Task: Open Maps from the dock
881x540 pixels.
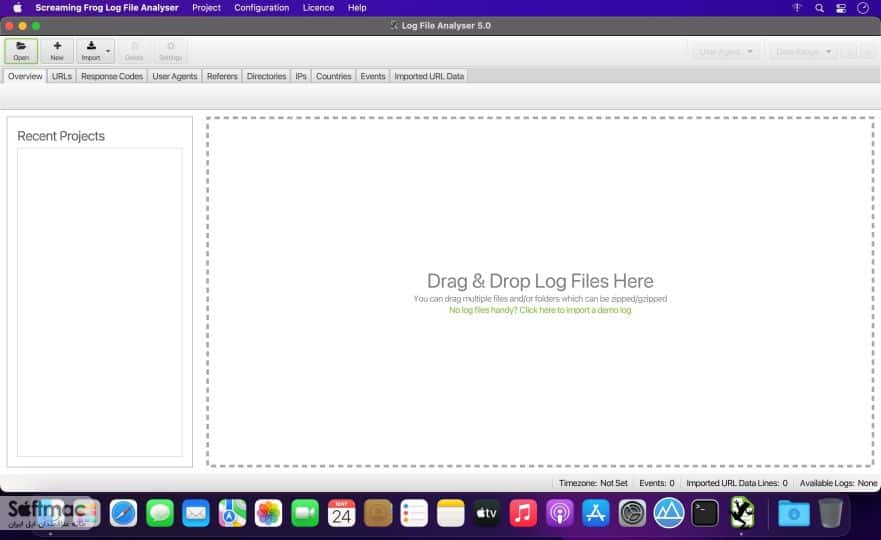Action: click(232, 513)
